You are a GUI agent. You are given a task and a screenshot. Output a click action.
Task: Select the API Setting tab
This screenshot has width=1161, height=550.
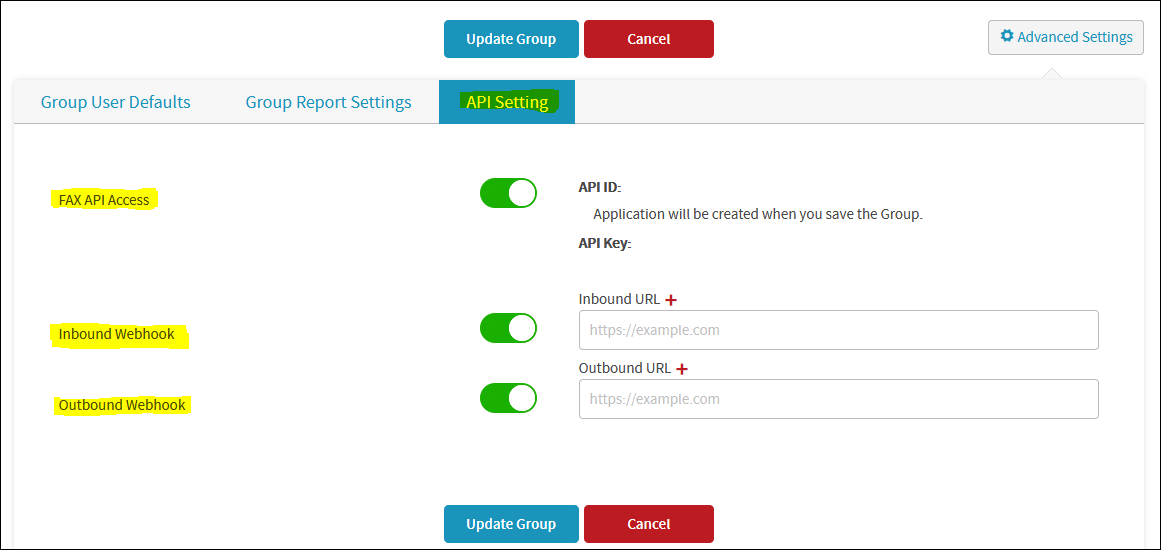tap(507, 101)
